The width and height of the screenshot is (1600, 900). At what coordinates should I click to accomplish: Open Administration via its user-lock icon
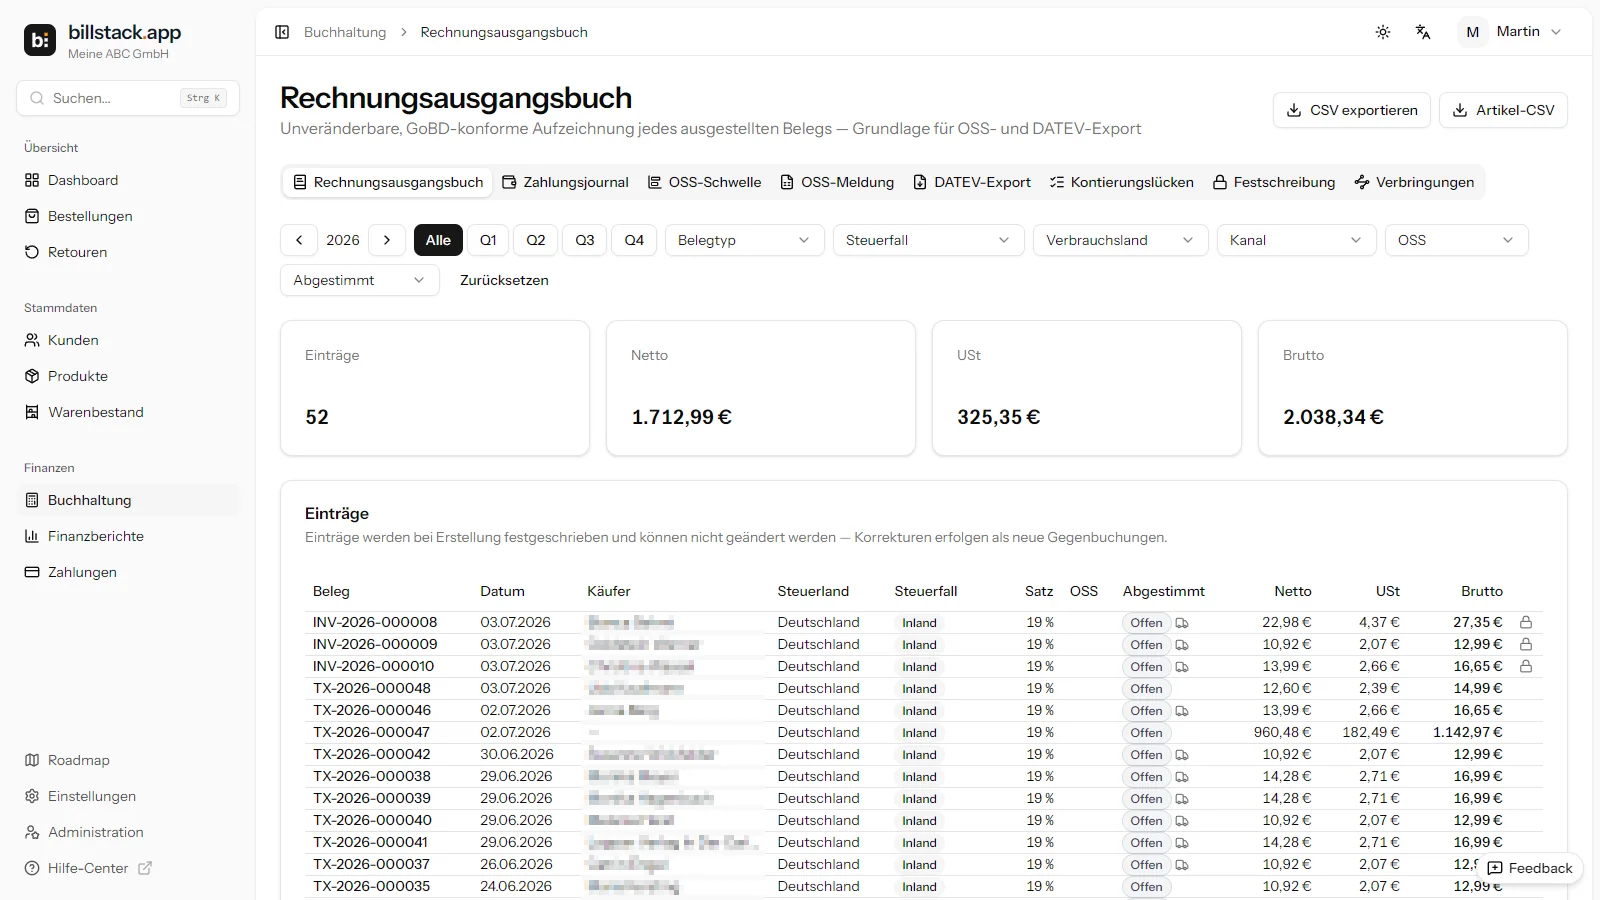coord(32,832)
